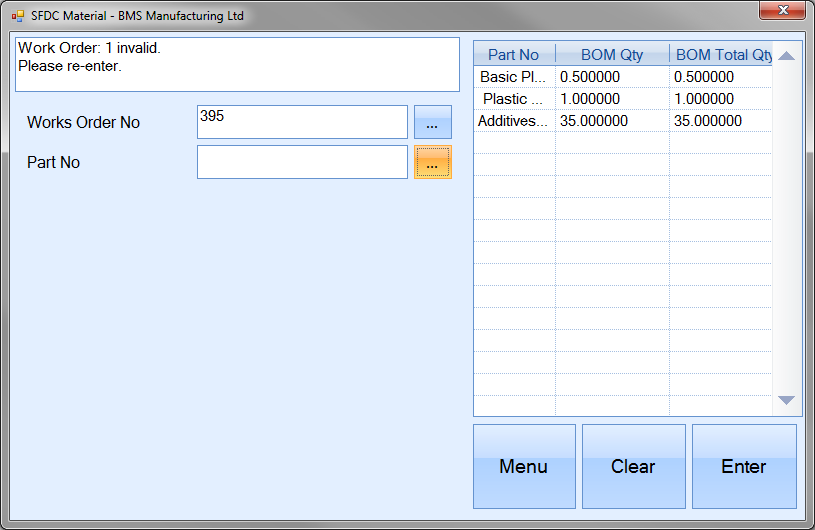This screenshot has width=815, height=530.
Task: Close the SFDC Material window
Action: 782,11
